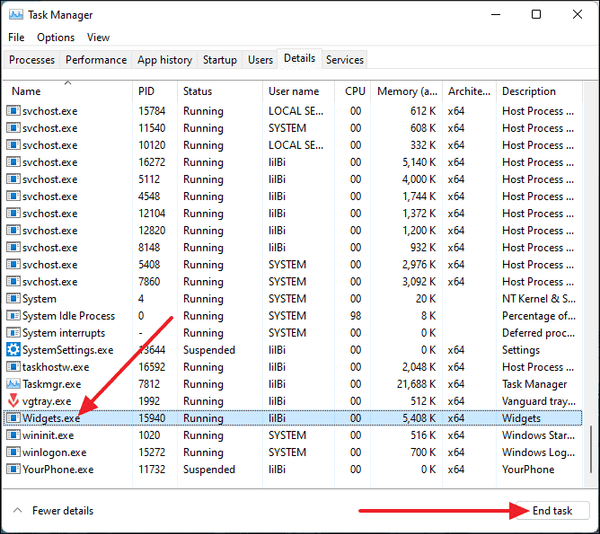Click icon of svchost.exe PID 11540
Image resolution: width=600 pixels, height=534 pixels.
[13, 128]
